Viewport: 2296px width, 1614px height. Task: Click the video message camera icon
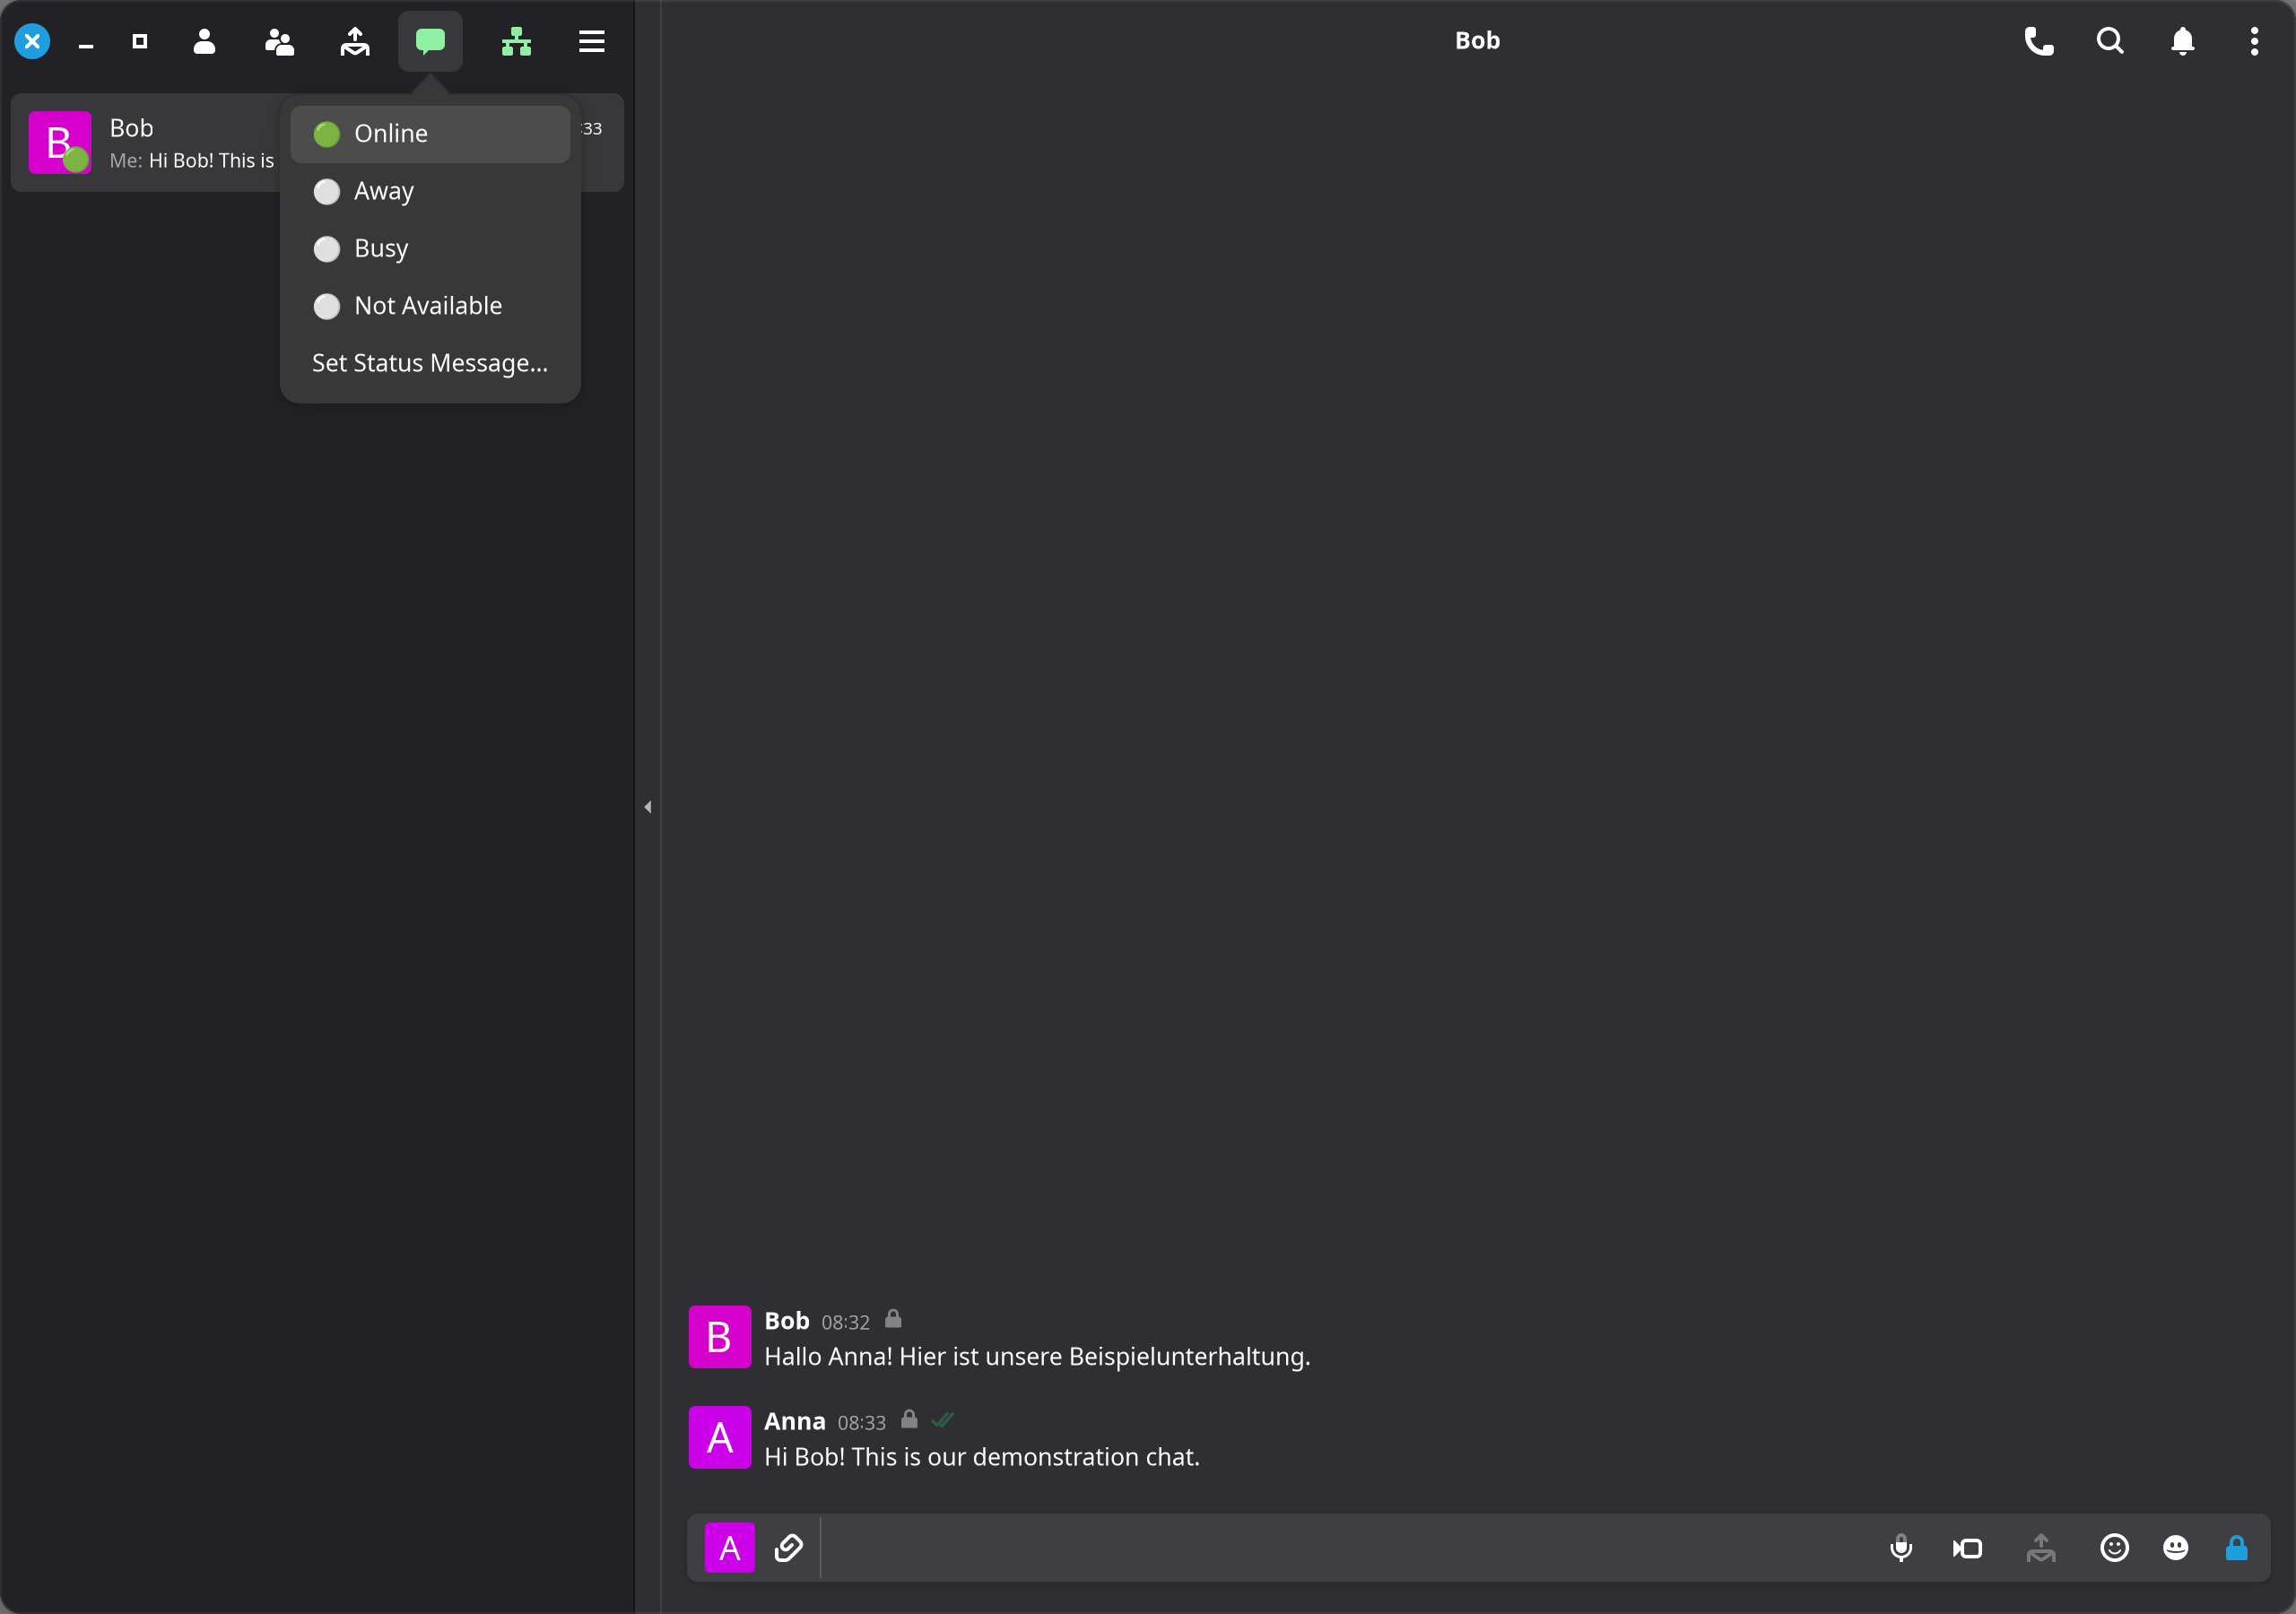point(1967,1548)
